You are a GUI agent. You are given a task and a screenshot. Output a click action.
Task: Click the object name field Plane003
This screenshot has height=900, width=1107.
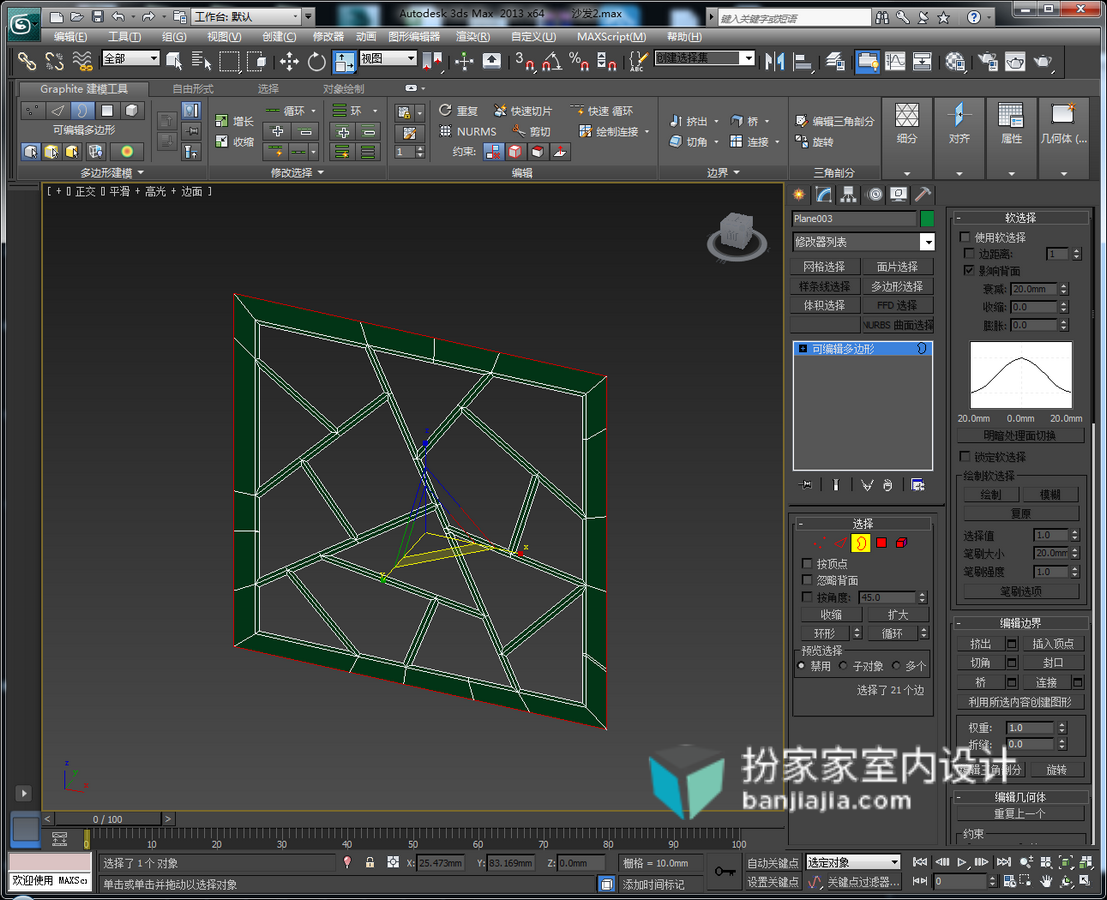(x=854, y=219)
